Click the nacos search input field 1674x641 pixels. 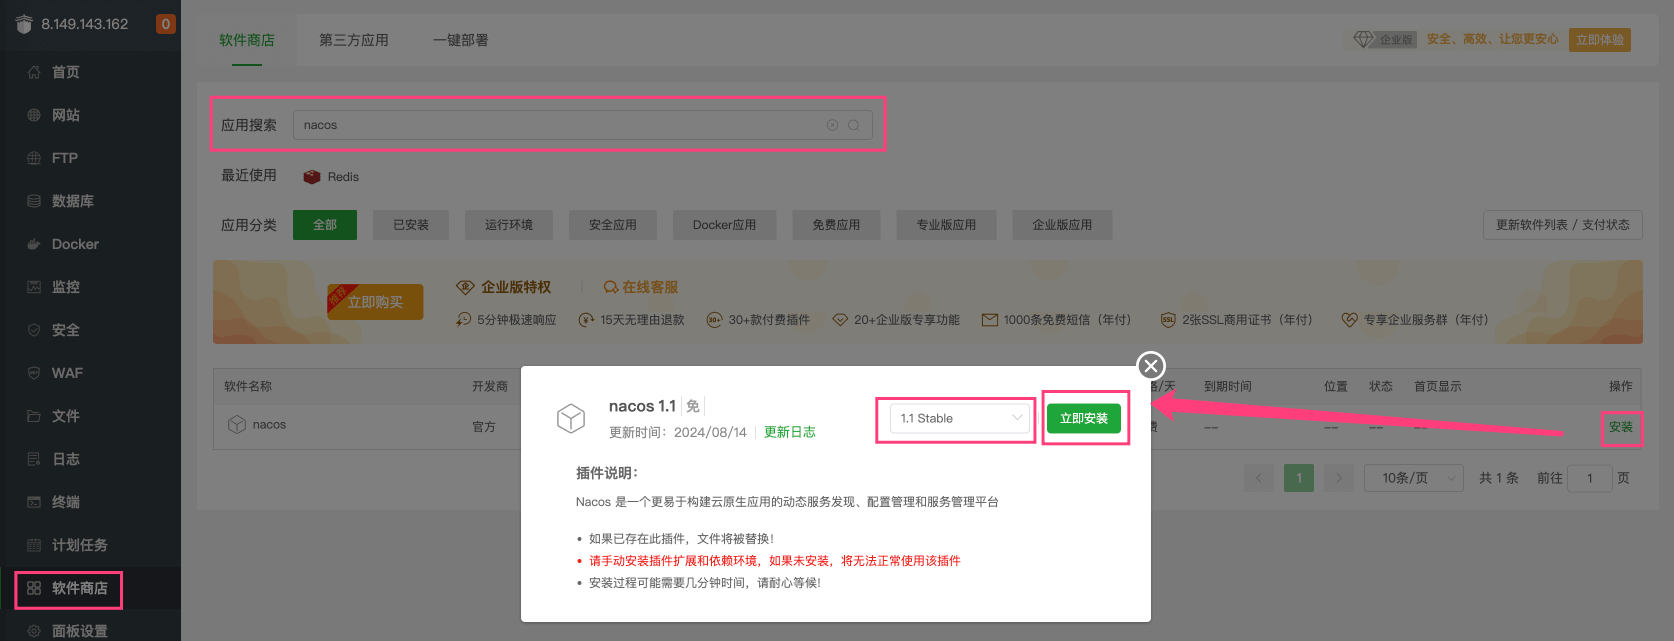coord(560,125)
